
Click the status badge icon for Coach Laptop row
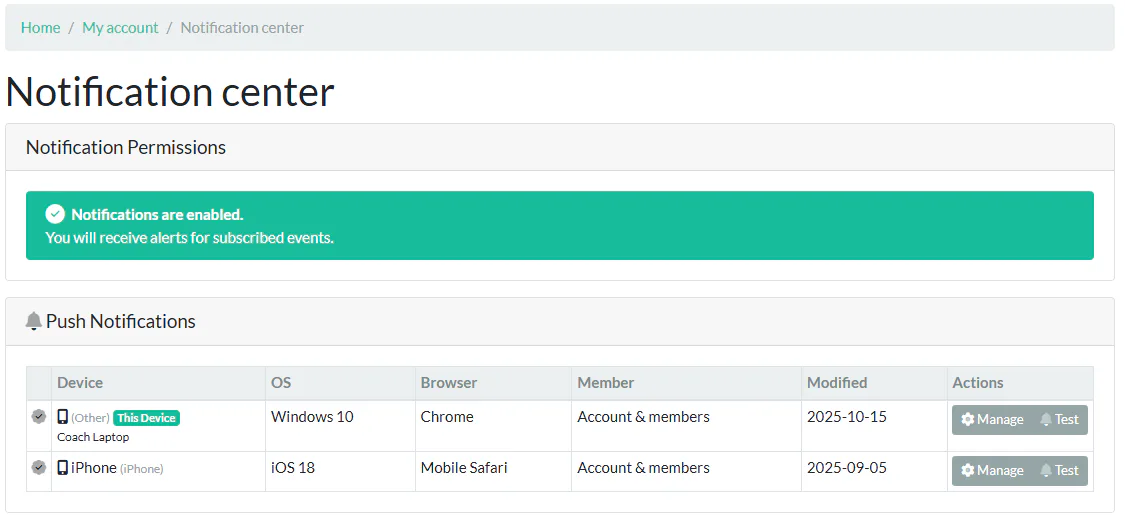(39, 416)
